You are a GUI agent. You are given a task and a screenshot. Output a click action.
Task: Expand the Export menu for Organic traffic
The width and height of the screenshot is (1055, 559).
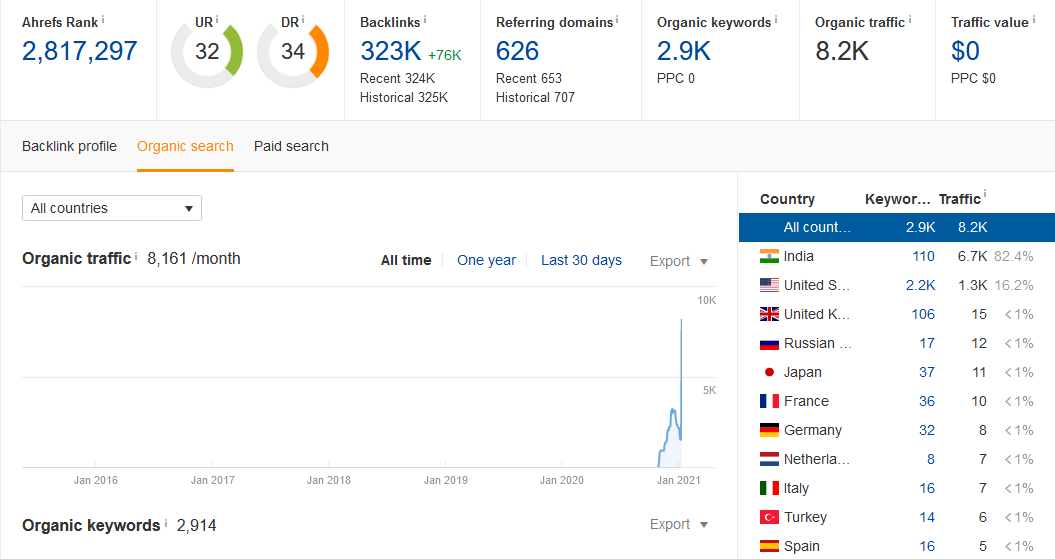point(679,261)
